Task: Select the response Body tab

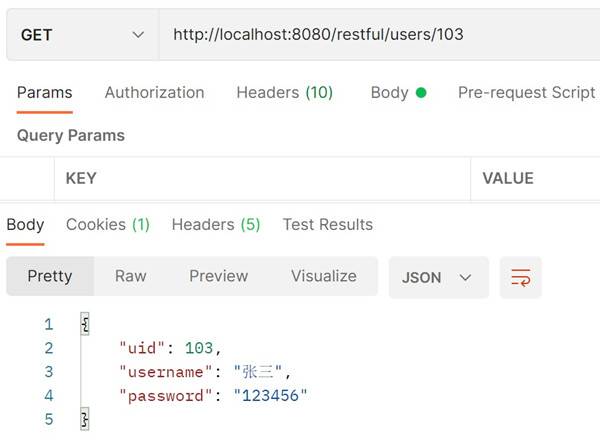Action: click(25, 225)
